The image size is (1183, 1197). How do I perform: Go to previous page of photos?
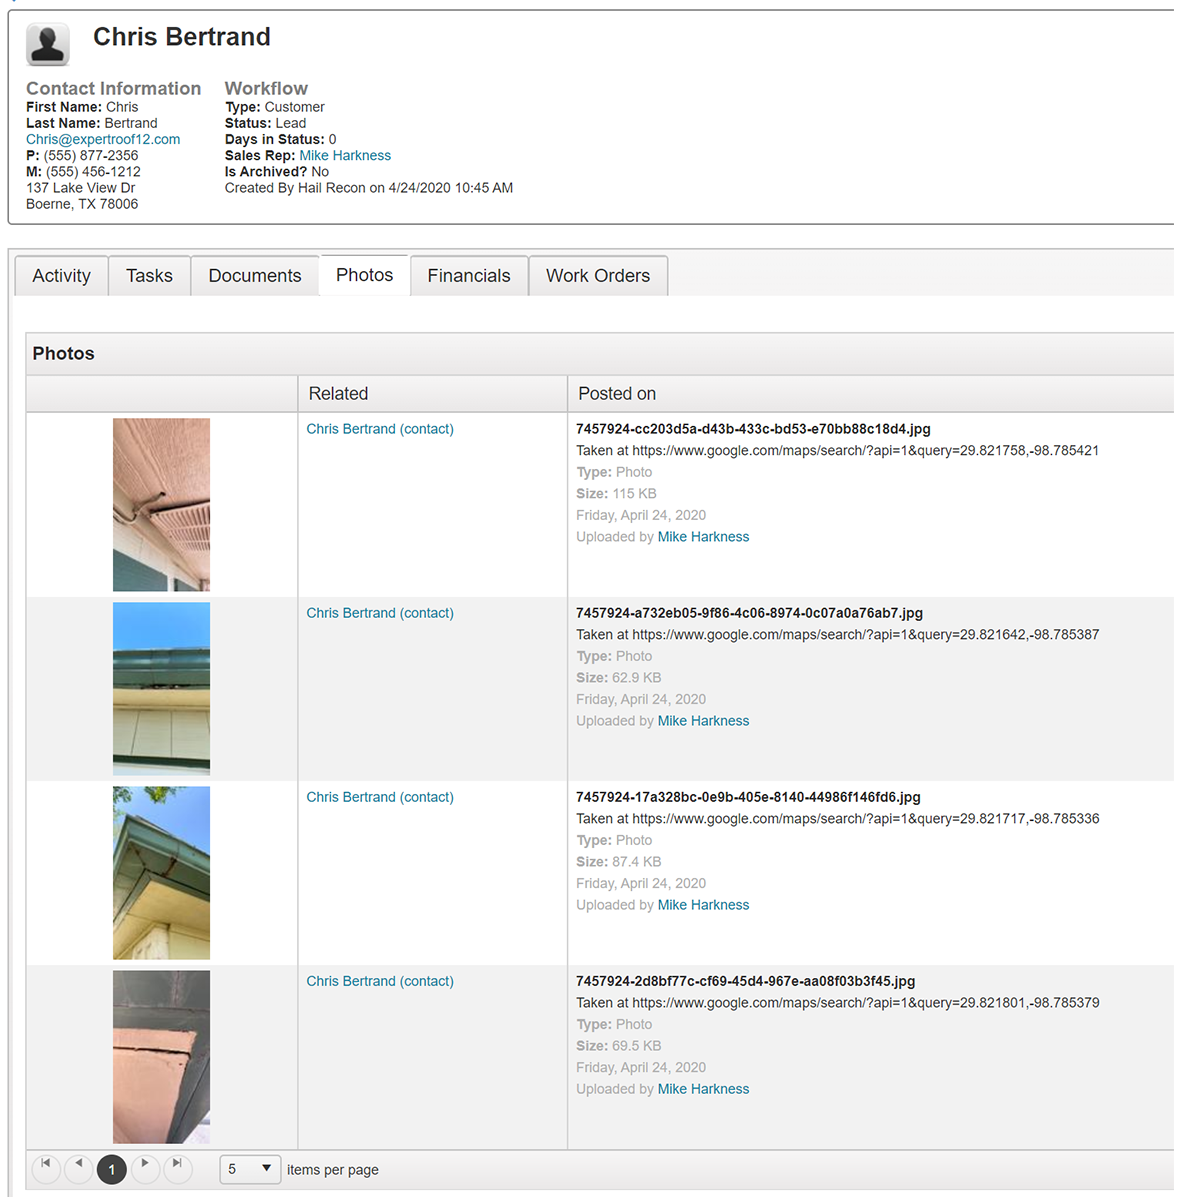coord(79,1167)
